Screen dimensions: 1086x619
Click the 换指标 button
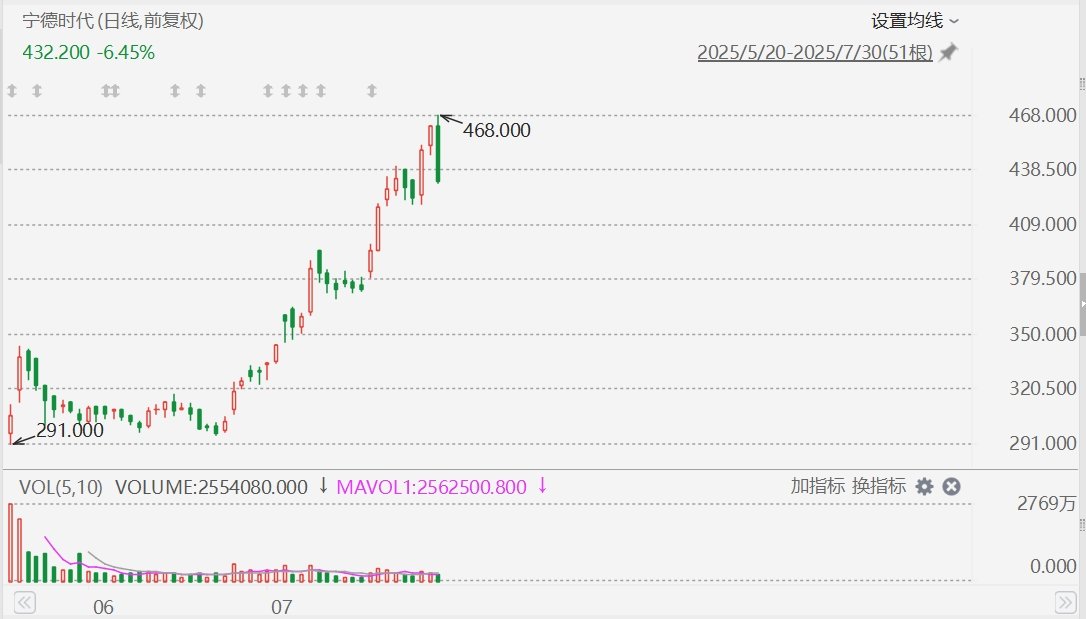pos(878,486)
